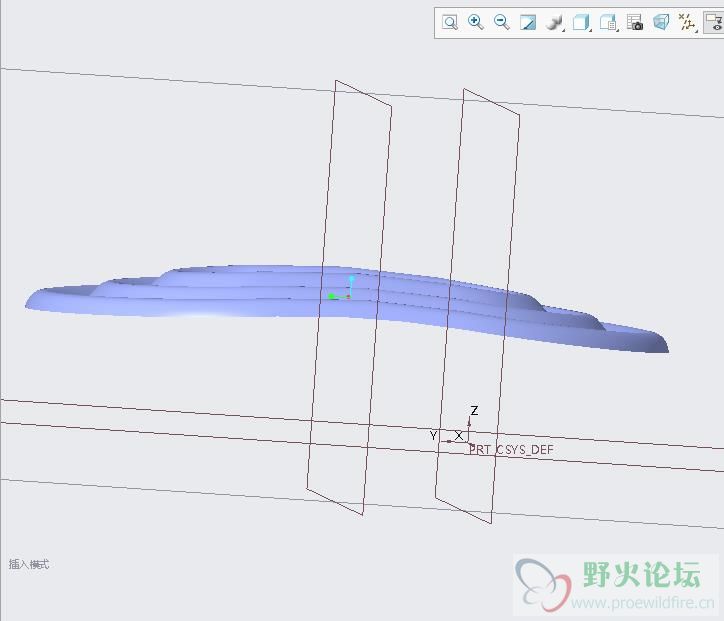Grab the green dragger handle on model
The image size is (724, 621).
point(331,296)
